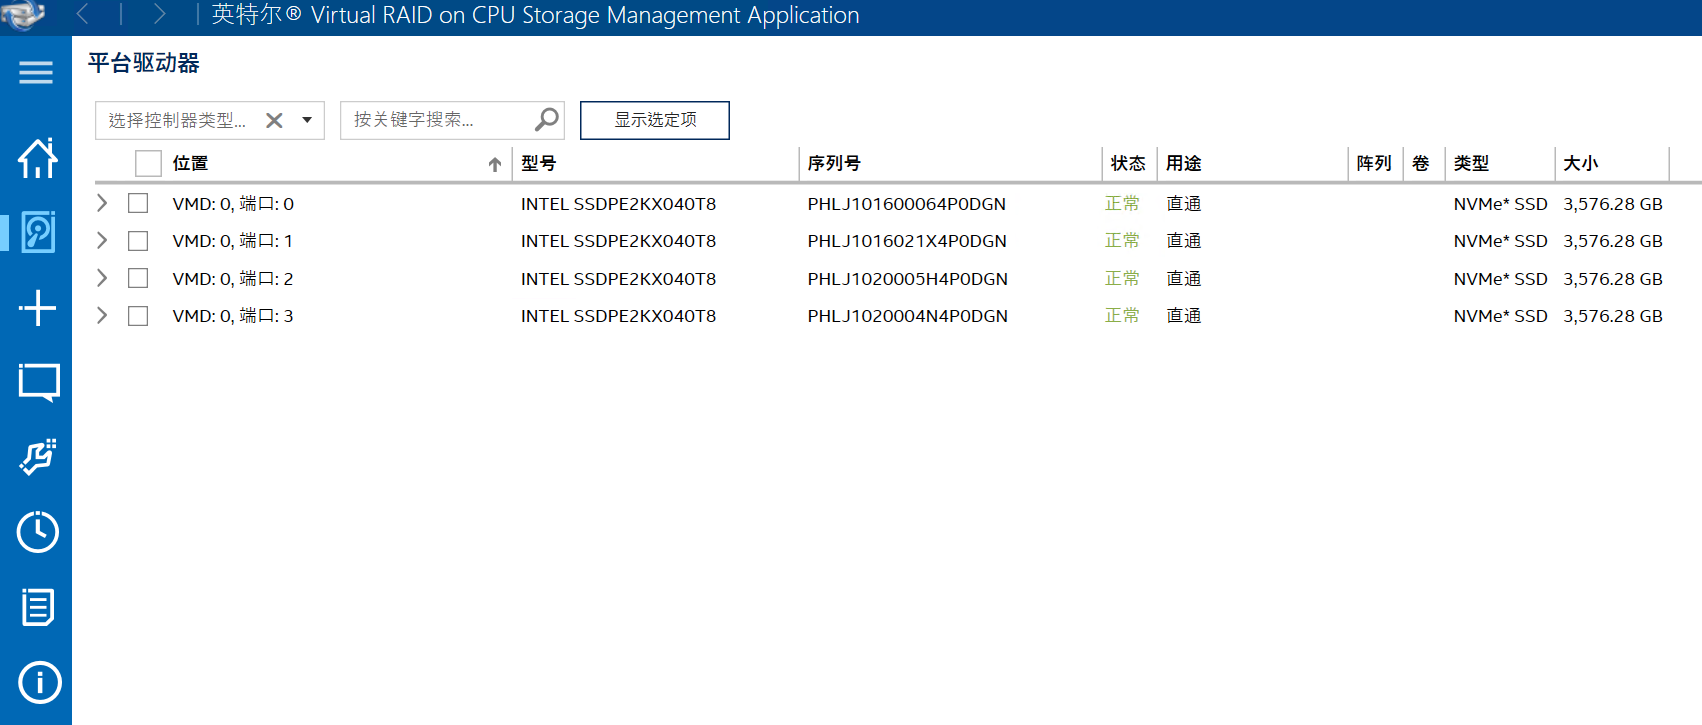Click the forward arrow in title bar
The width and height of the screenshot is (1702, 725).
pyautogui.click(x=159, y=14)
